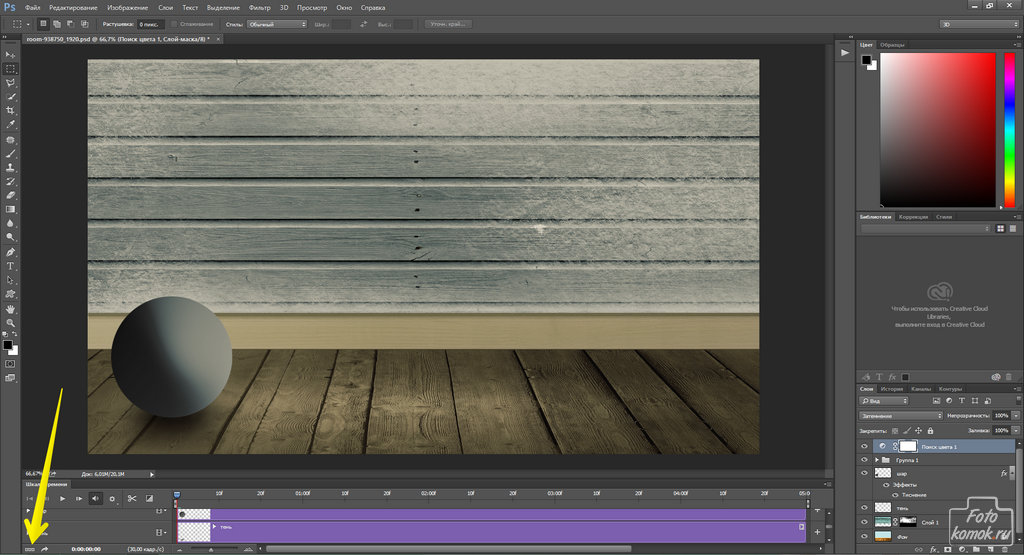1024x555 pixels.
Task: Expand the Группа 1 folder arrow
Action: [x=875, y=459]
